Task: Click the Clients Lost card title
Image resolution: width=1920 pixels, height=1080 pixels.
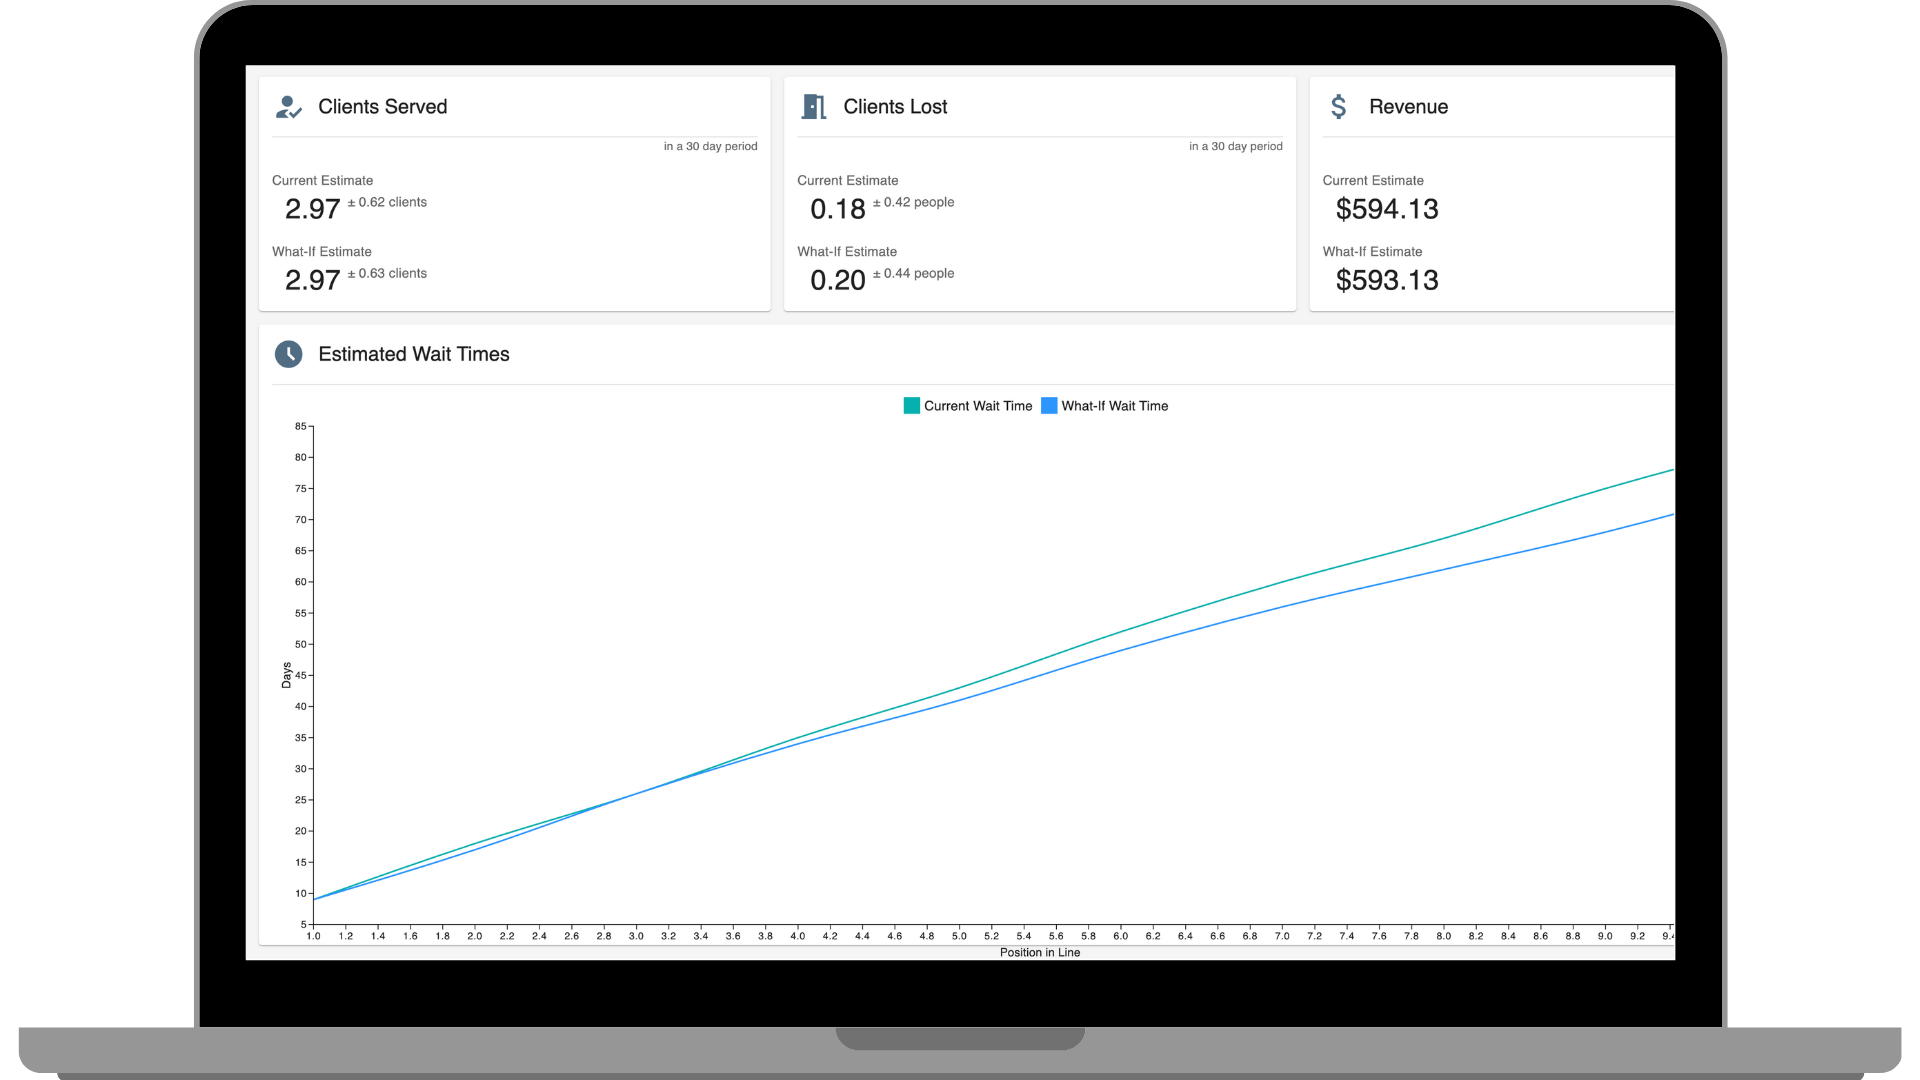Action: [895, 107]
